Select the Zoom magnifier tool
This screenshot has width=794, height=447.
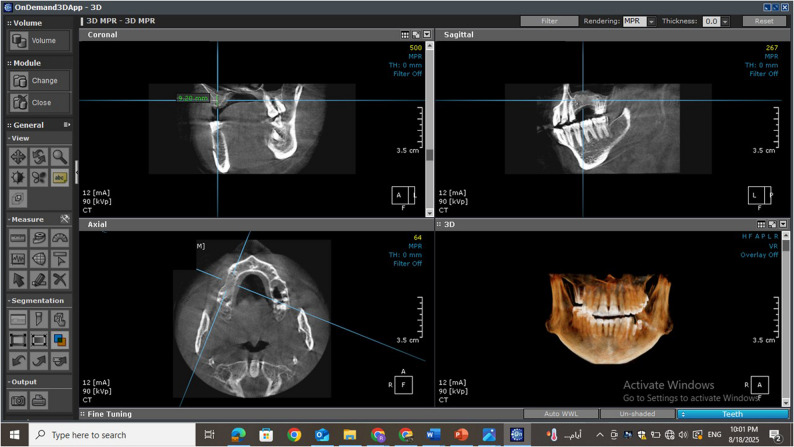60,157
